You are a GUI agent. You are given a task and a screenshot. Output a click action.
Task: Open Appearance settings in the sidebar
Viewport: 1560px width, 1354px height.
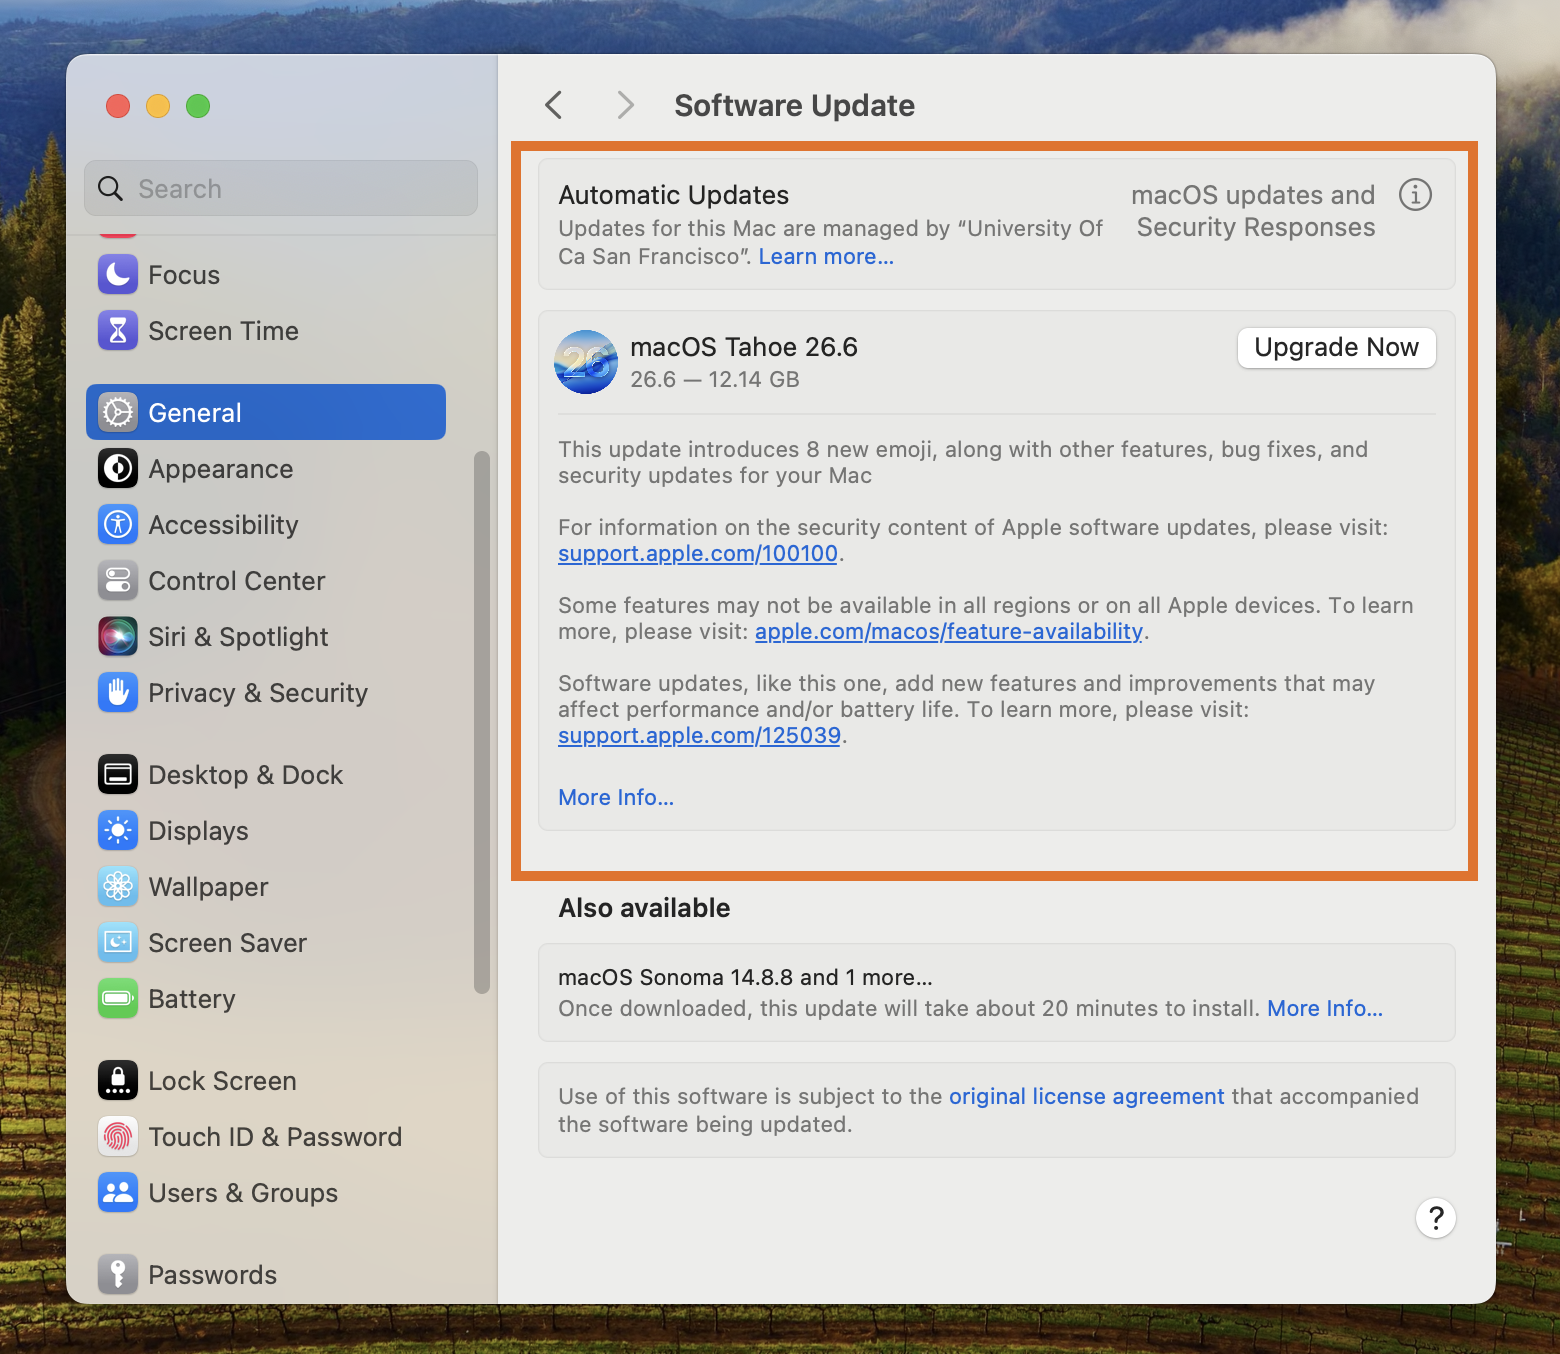(x=265, y=469)
